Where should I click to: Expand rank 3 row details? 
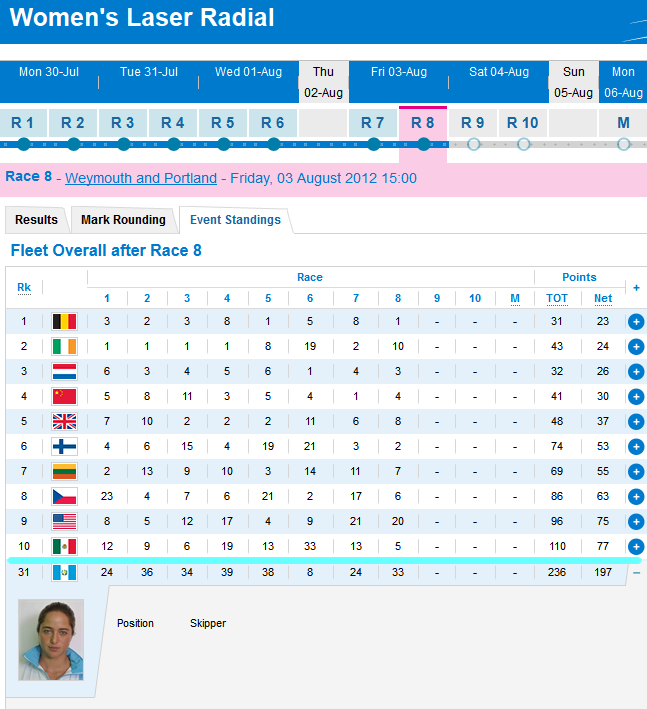click(636, 371)
